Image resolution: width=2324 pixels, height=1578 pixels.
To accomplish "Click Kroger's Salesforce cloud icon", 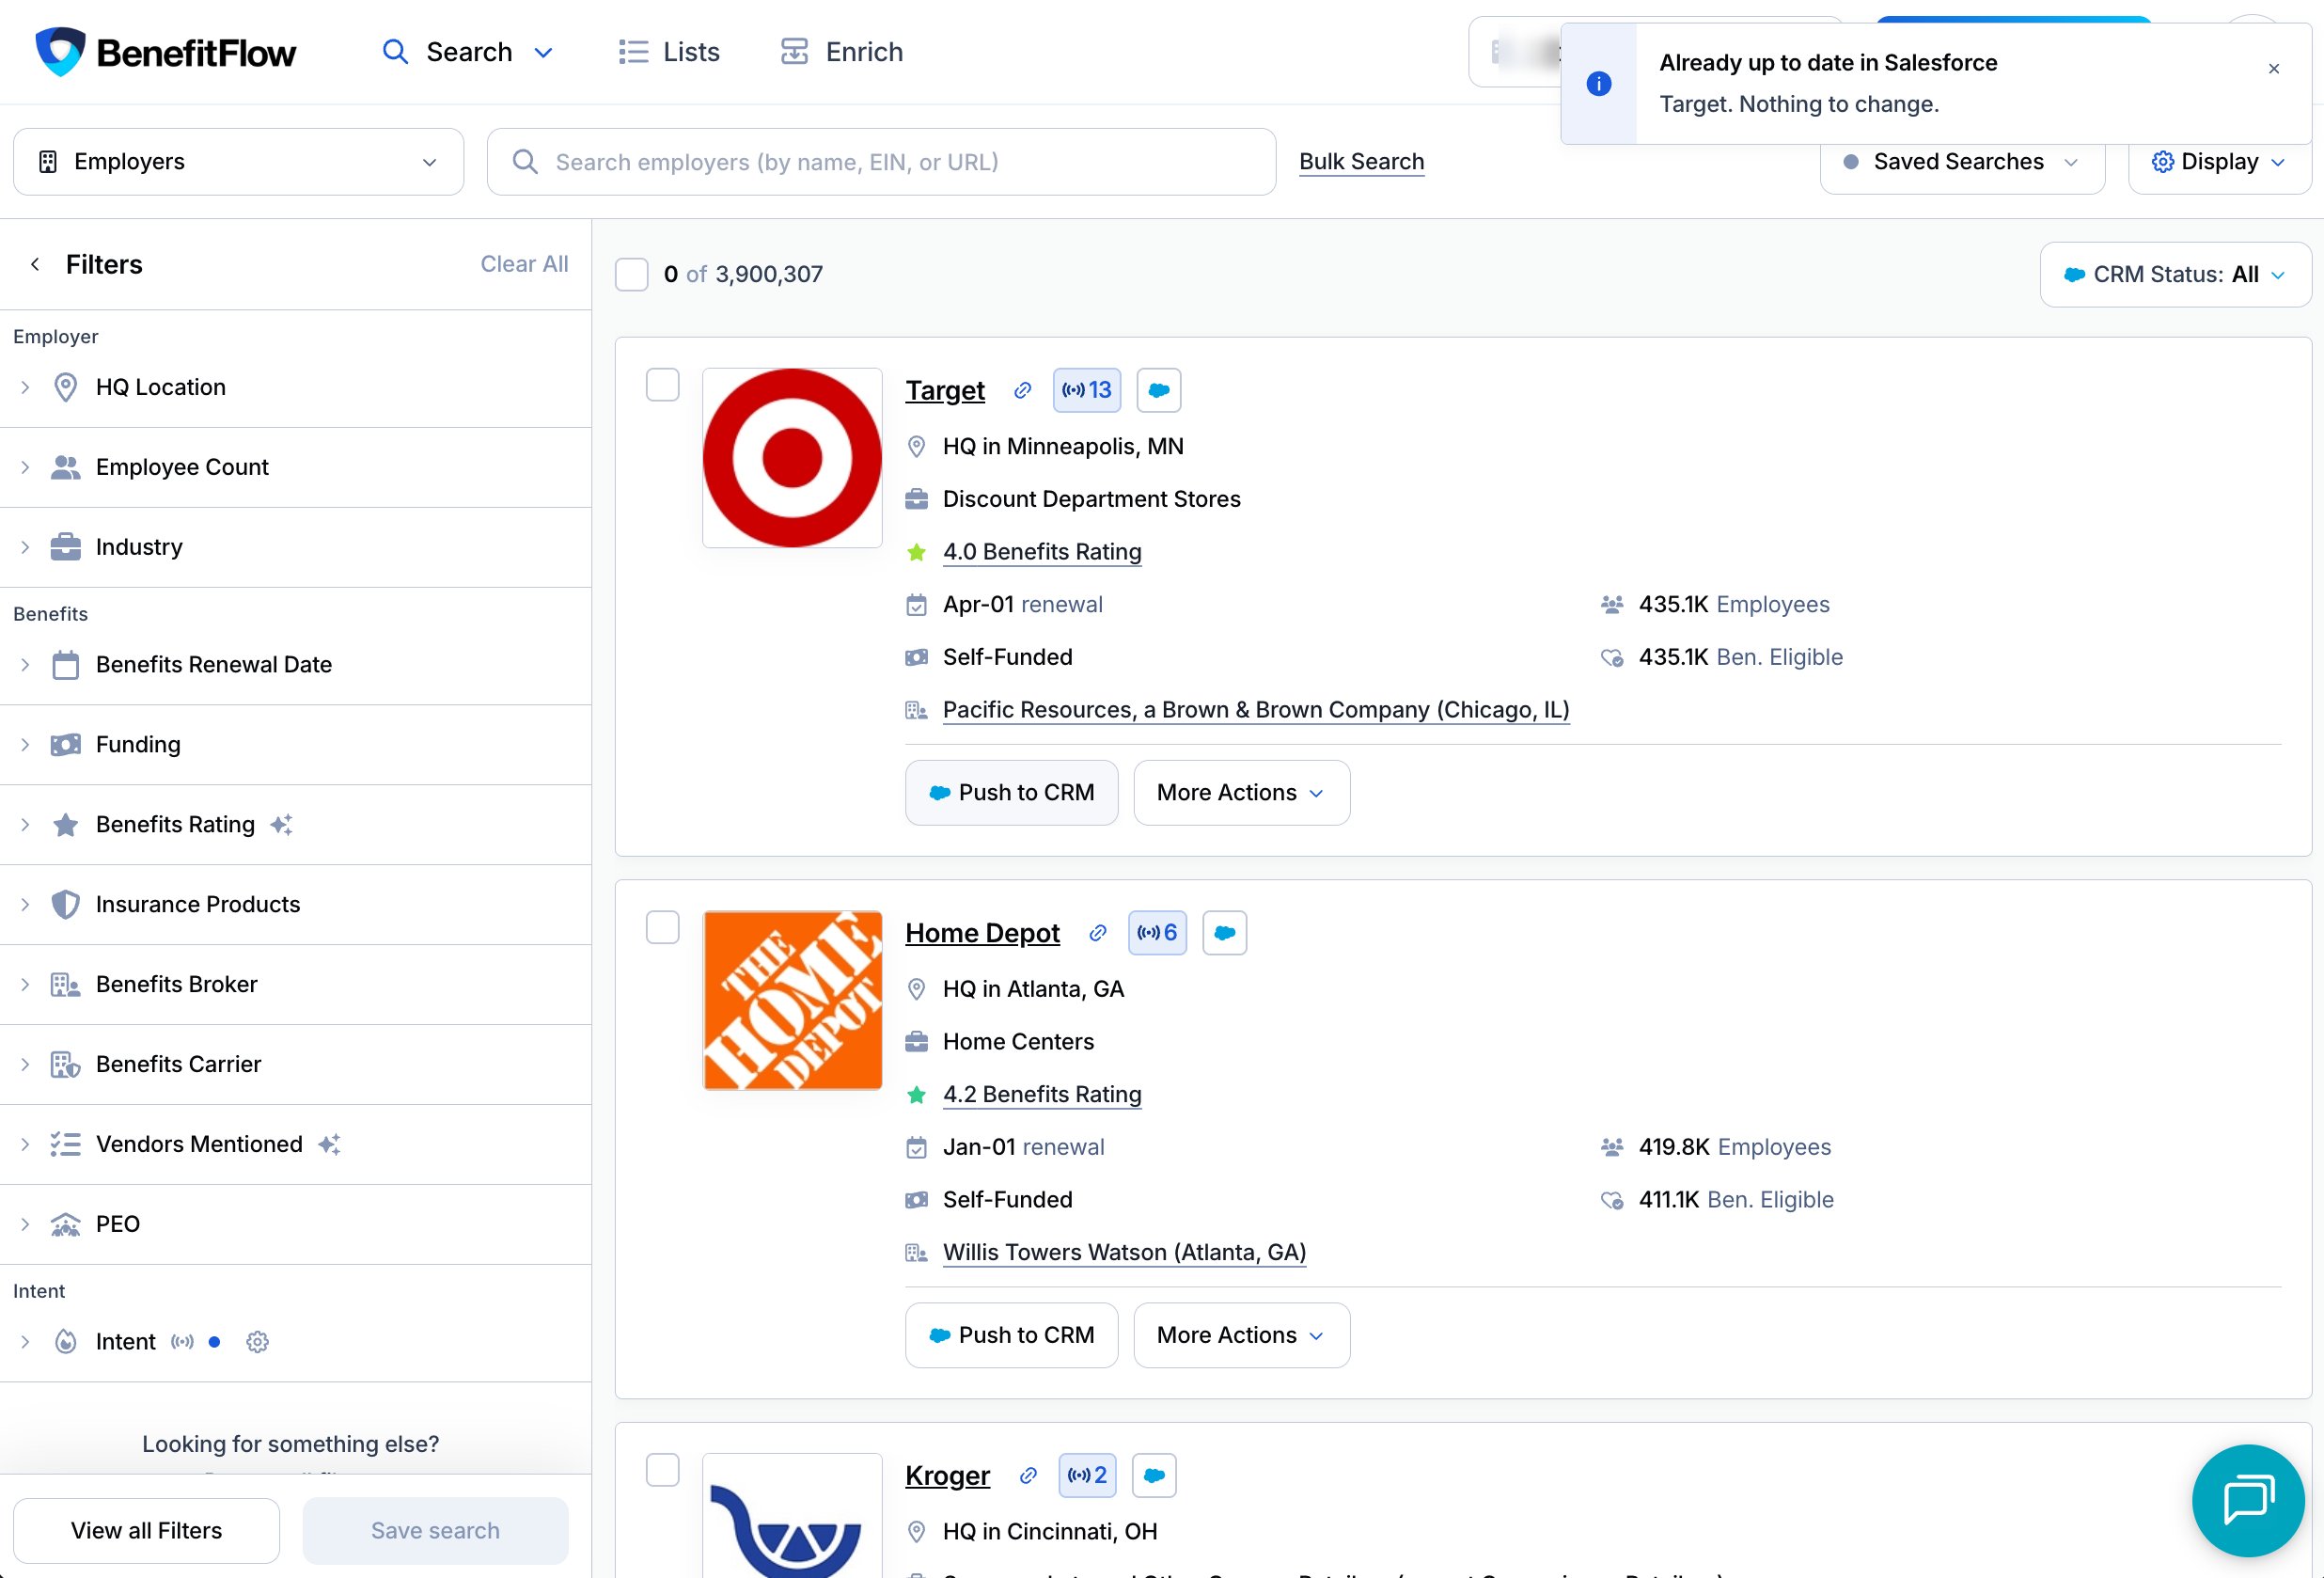I will (x=1154, y=1475).
